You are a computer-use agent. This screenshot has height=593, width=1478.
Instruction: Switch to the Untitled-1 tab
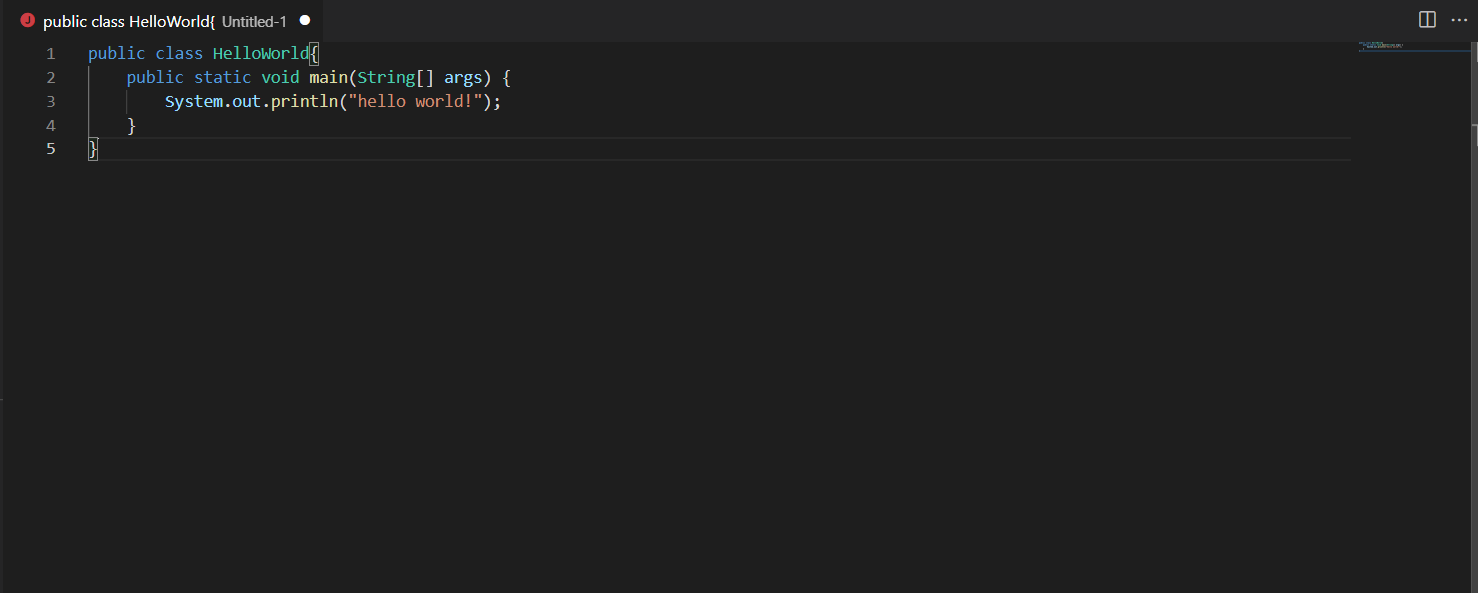click(252, 21)
